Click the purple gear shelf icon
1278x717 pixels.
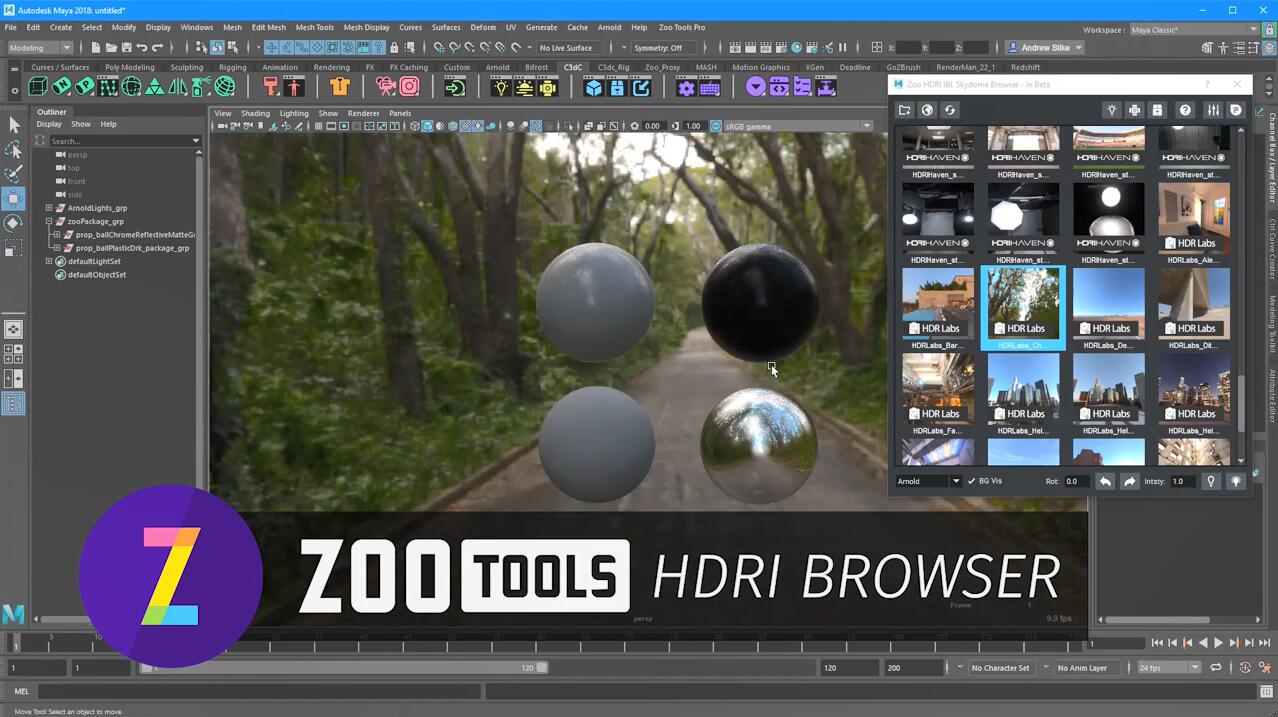686,87
